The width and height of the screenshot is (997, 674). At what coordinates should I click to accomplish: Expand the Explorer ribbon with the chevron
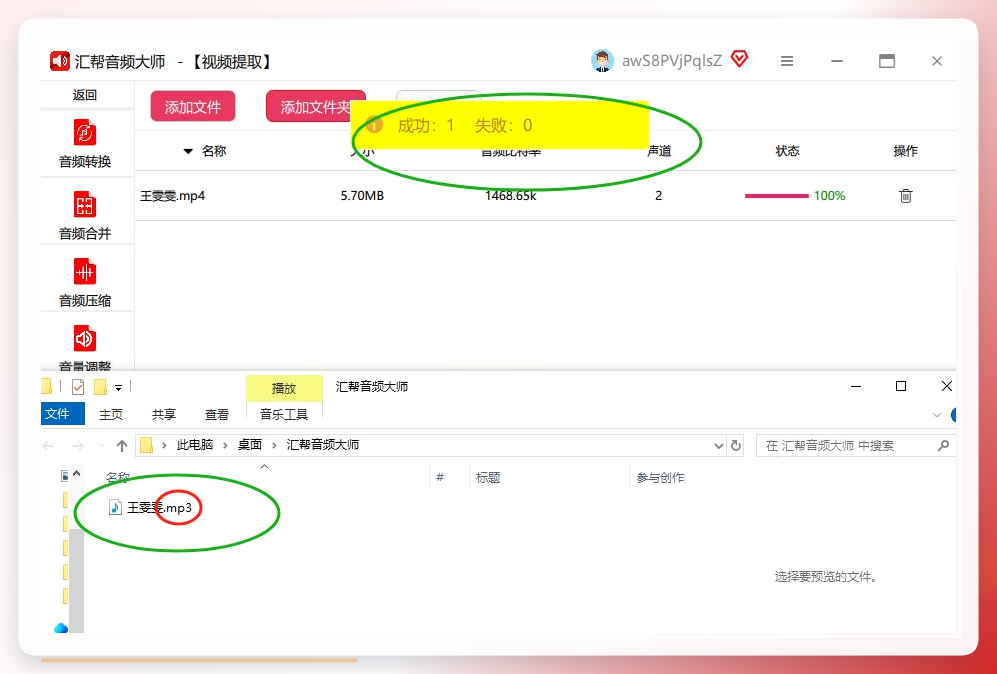click(937, 415)
